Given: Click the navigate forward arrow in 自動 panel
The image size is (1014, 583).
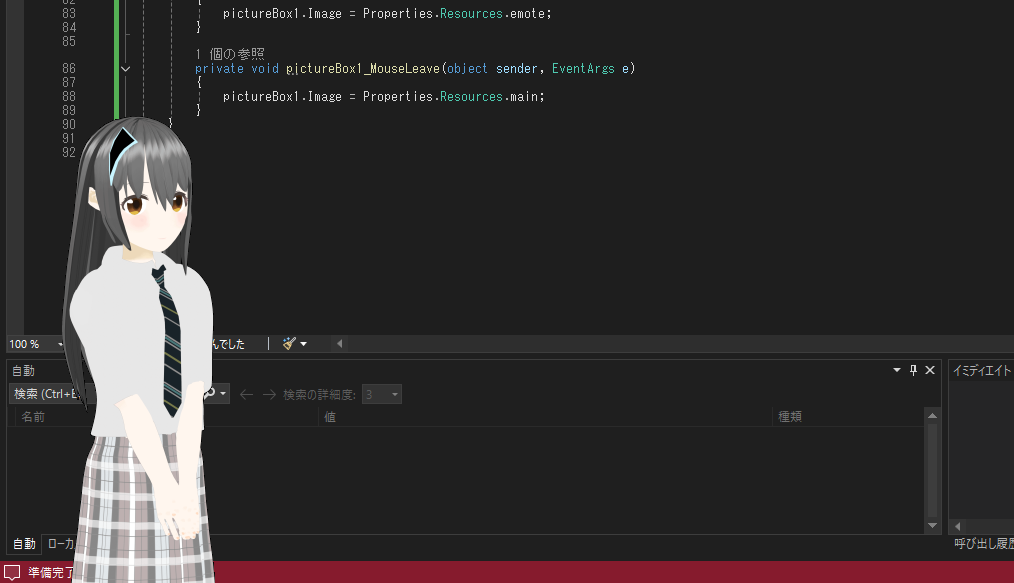Looking at the screenshot, I should pyautogui.click(x=268, y=395).
